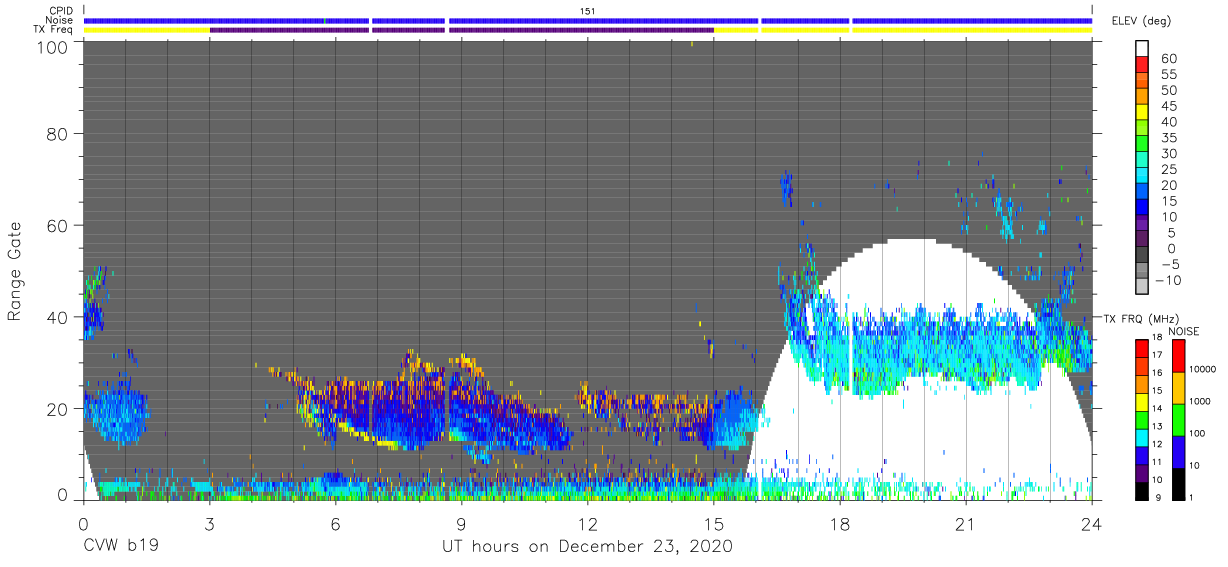
Task: Click the cyan 12 MHz TX frequency swatch
Action: tap(1144, 436)
